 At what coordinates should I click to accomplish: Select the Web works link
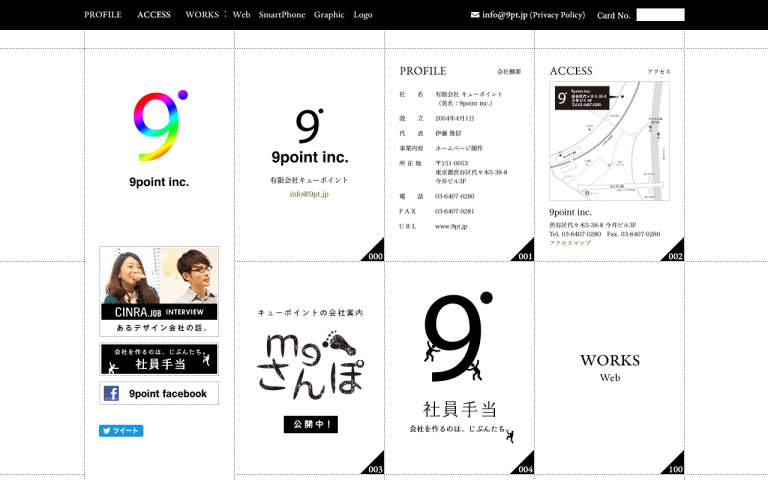(241, 15)
